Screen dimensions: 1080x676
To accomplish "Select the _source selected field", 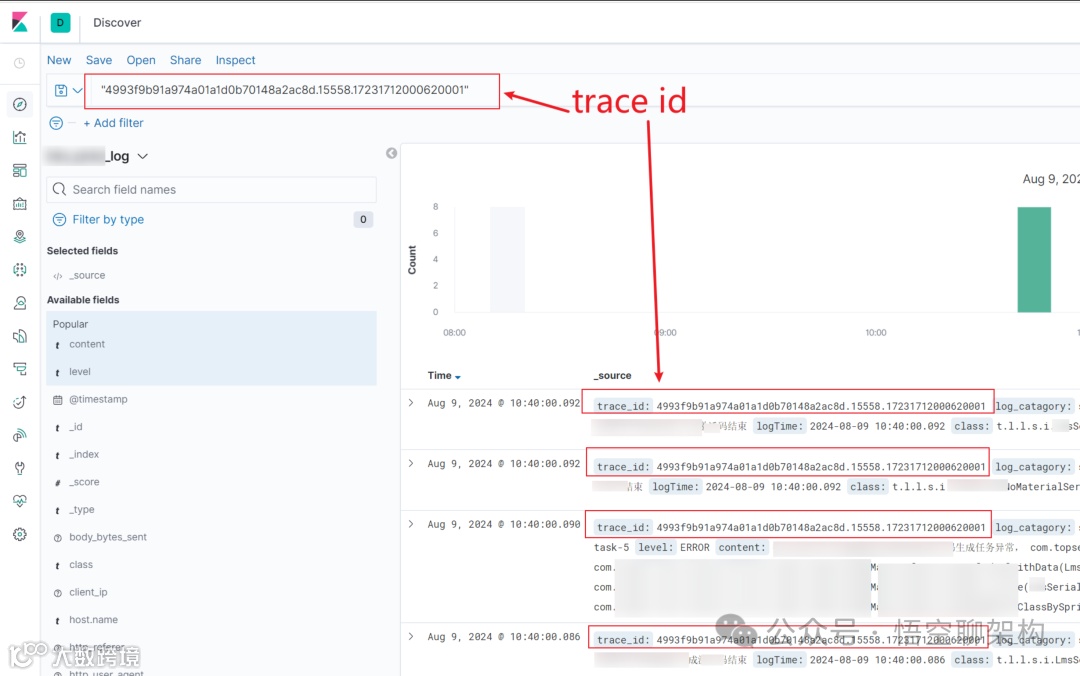I will (x=87, y=275).
